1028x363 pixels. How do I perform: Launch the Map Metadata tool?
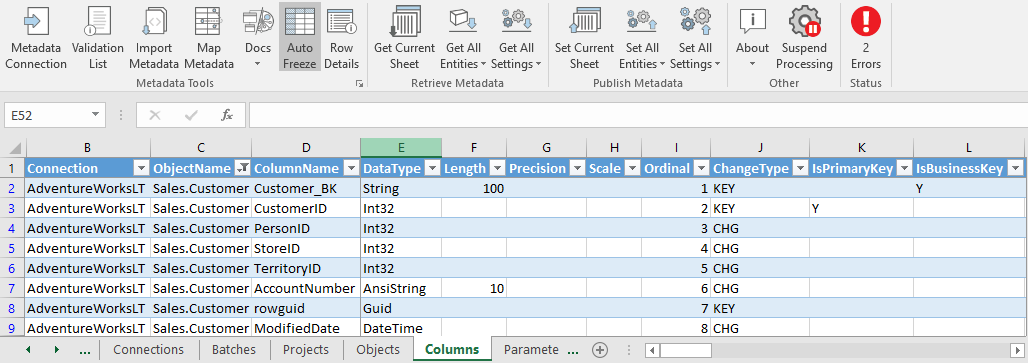[208, 37]
